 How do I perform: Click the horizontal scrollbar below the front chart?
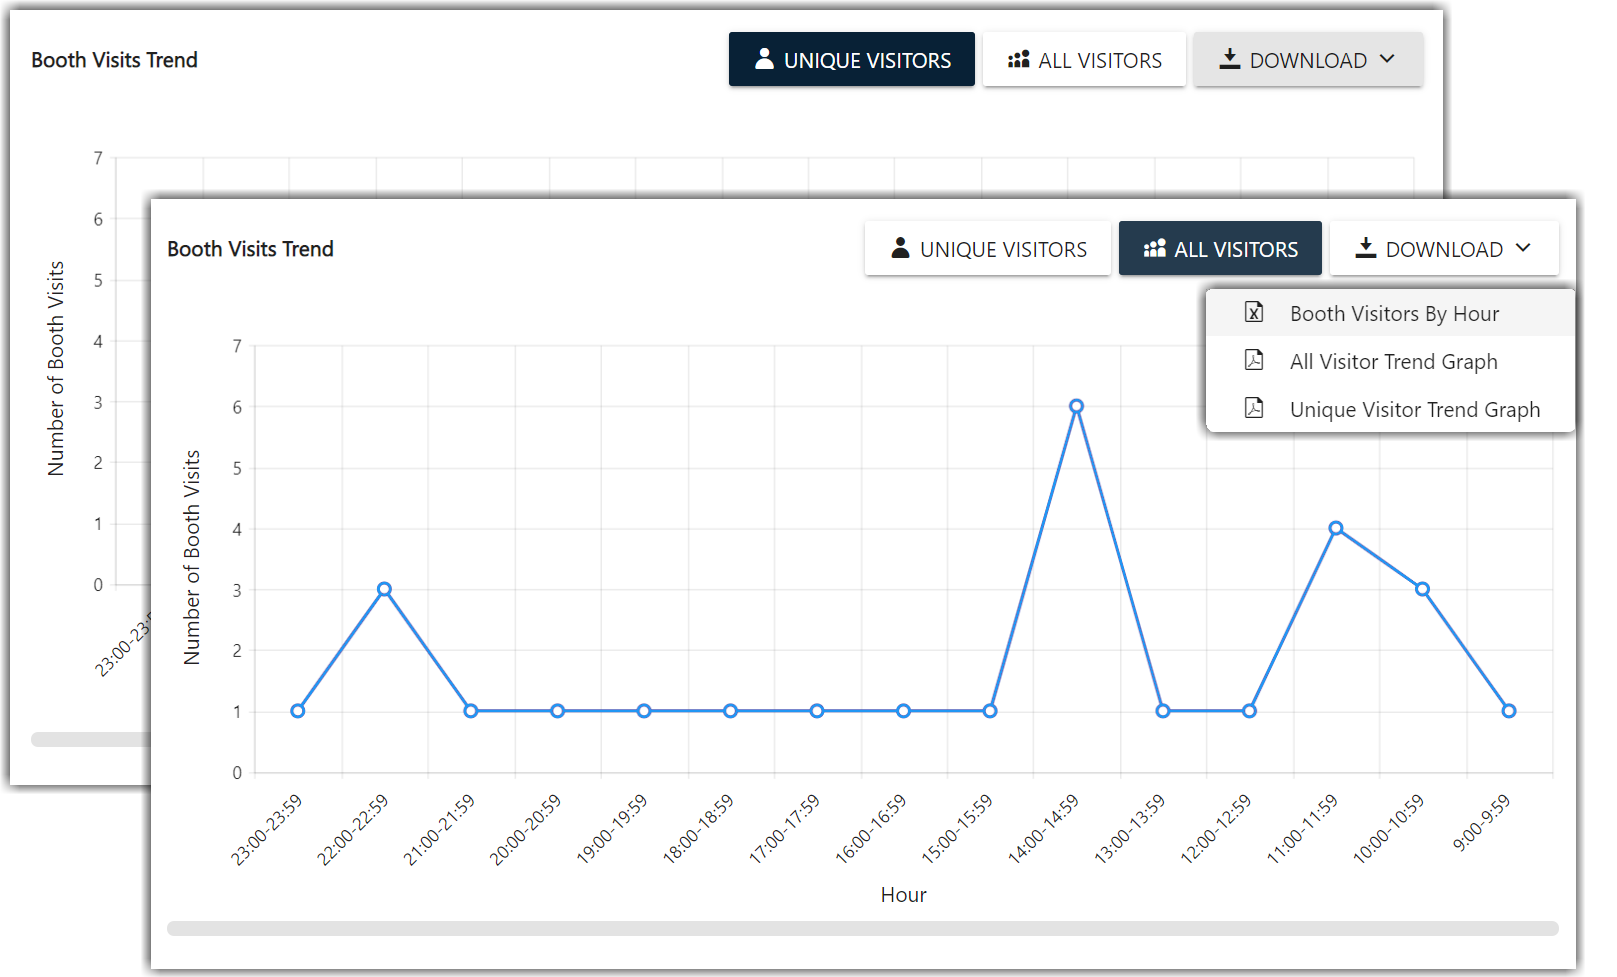(862, 929)
